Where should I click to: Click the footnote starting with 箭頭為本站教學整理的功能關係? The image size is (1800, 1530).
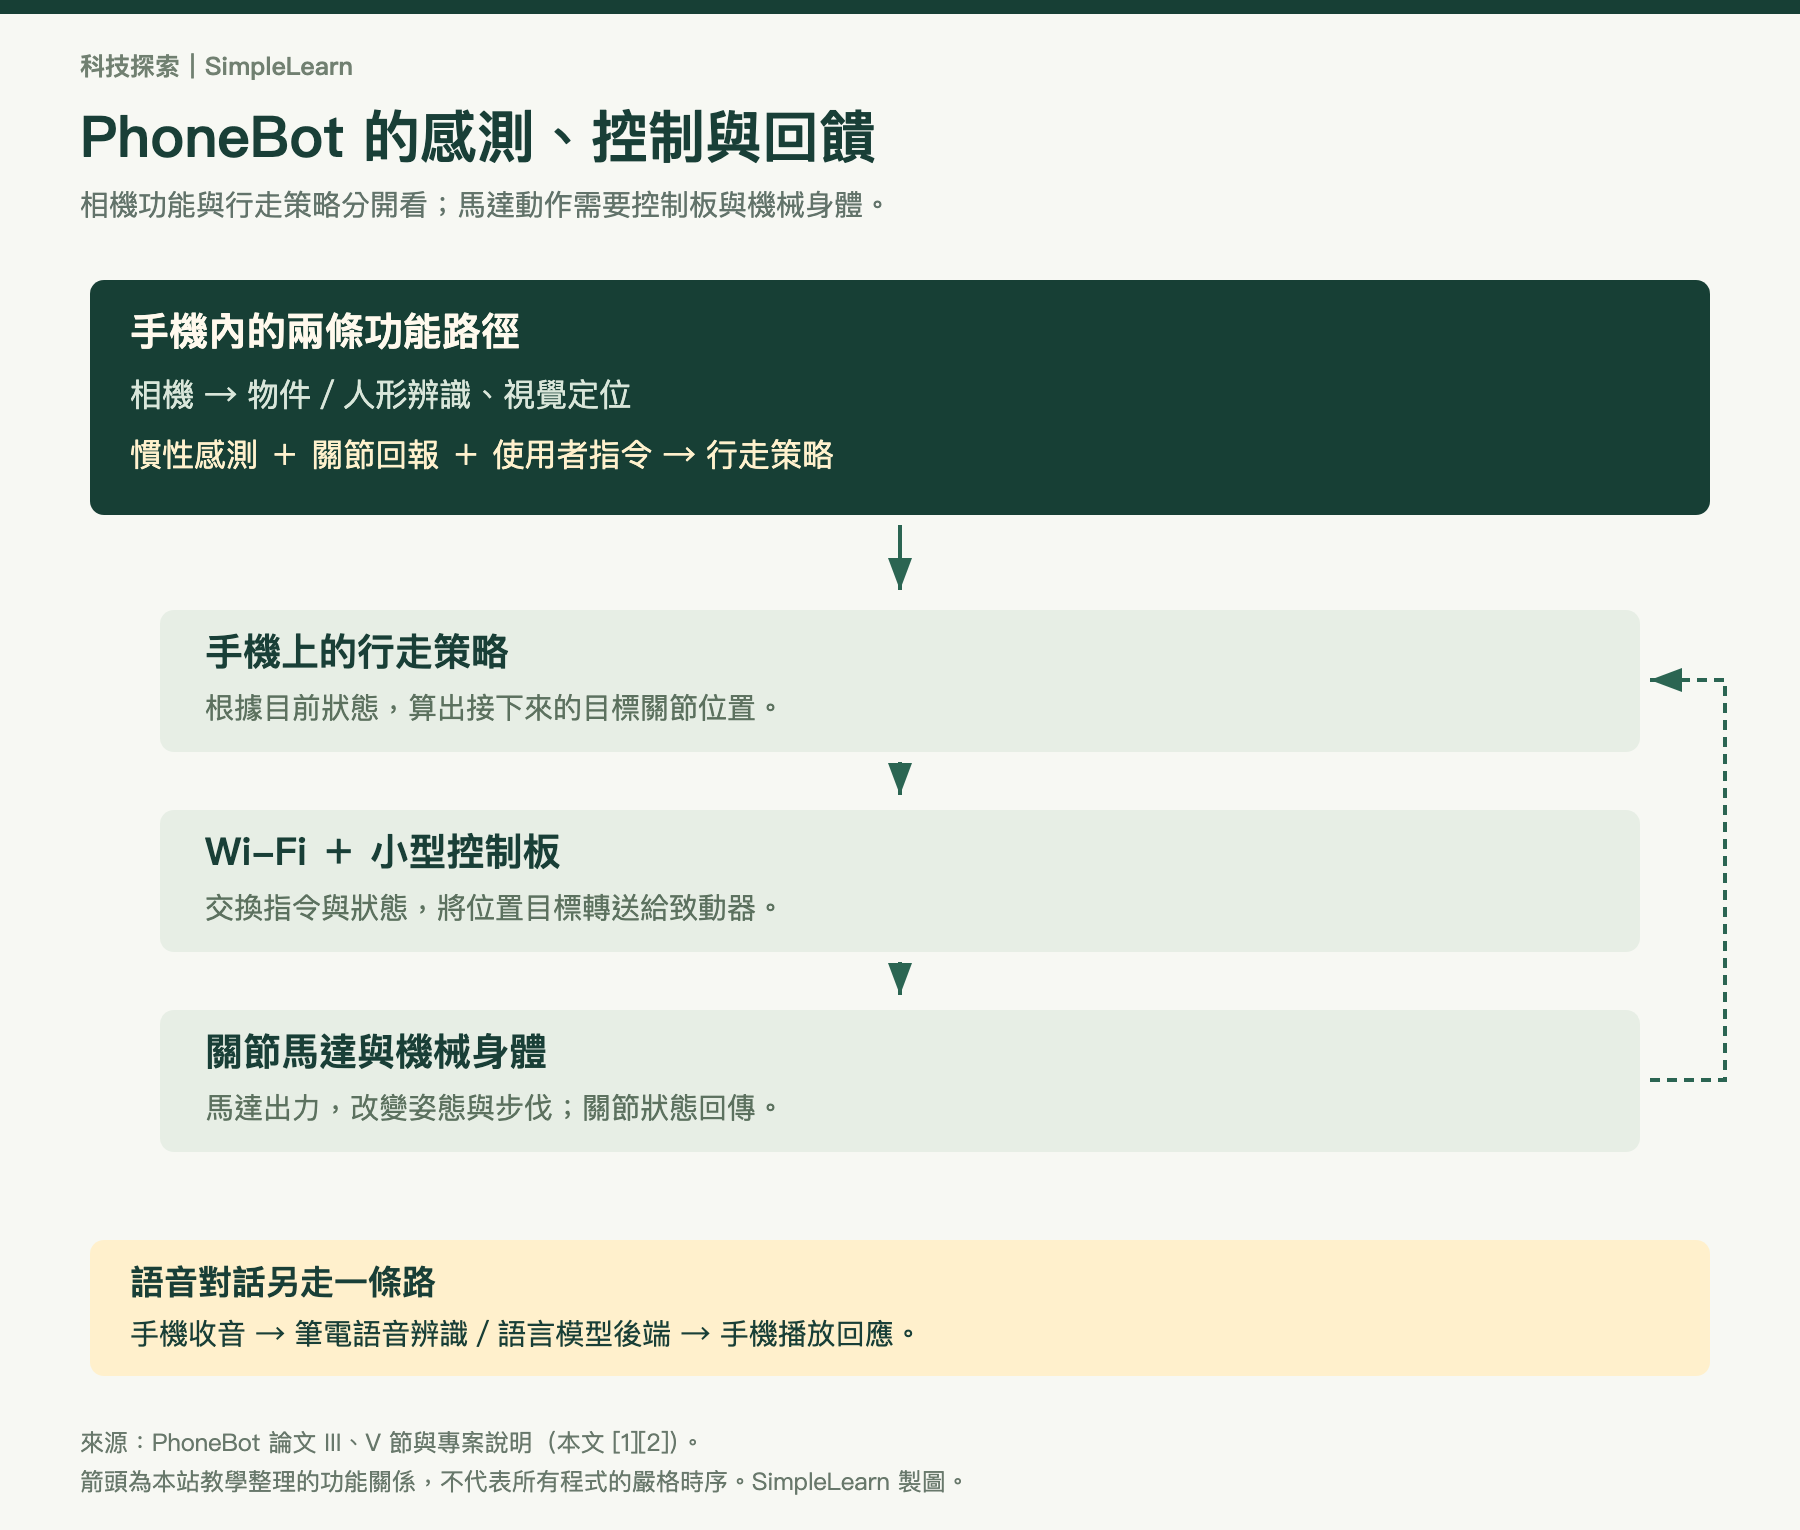522,1481
